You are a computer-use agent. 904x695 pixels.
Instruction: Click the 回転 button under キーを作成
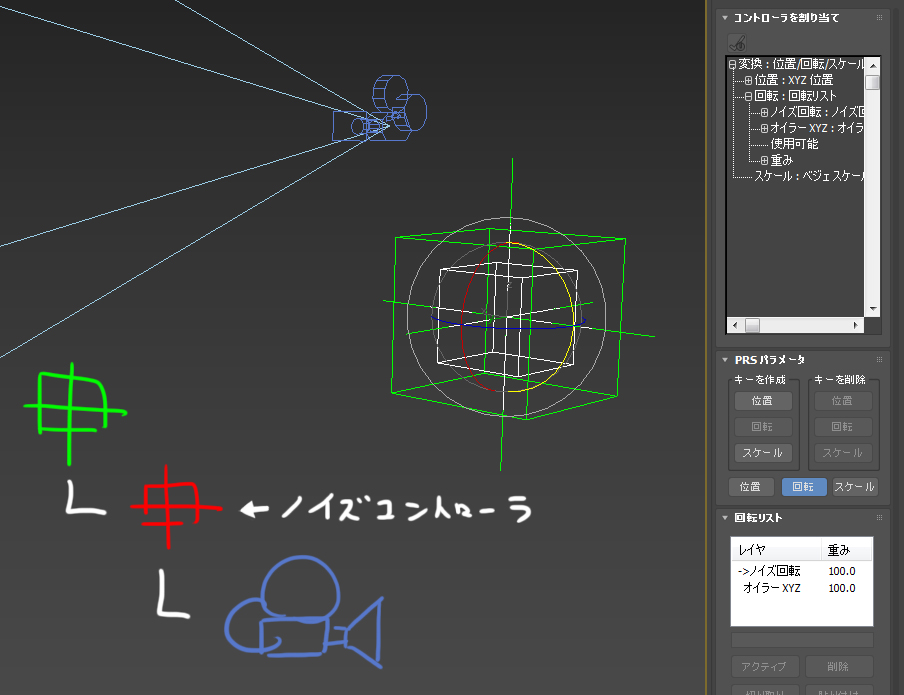[x=763, y=427]
